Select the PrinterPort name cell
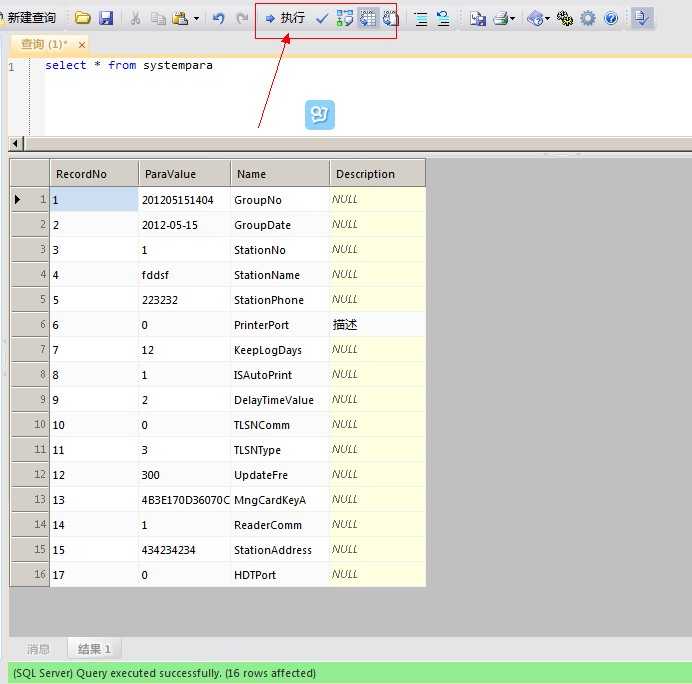 point(280,325)
